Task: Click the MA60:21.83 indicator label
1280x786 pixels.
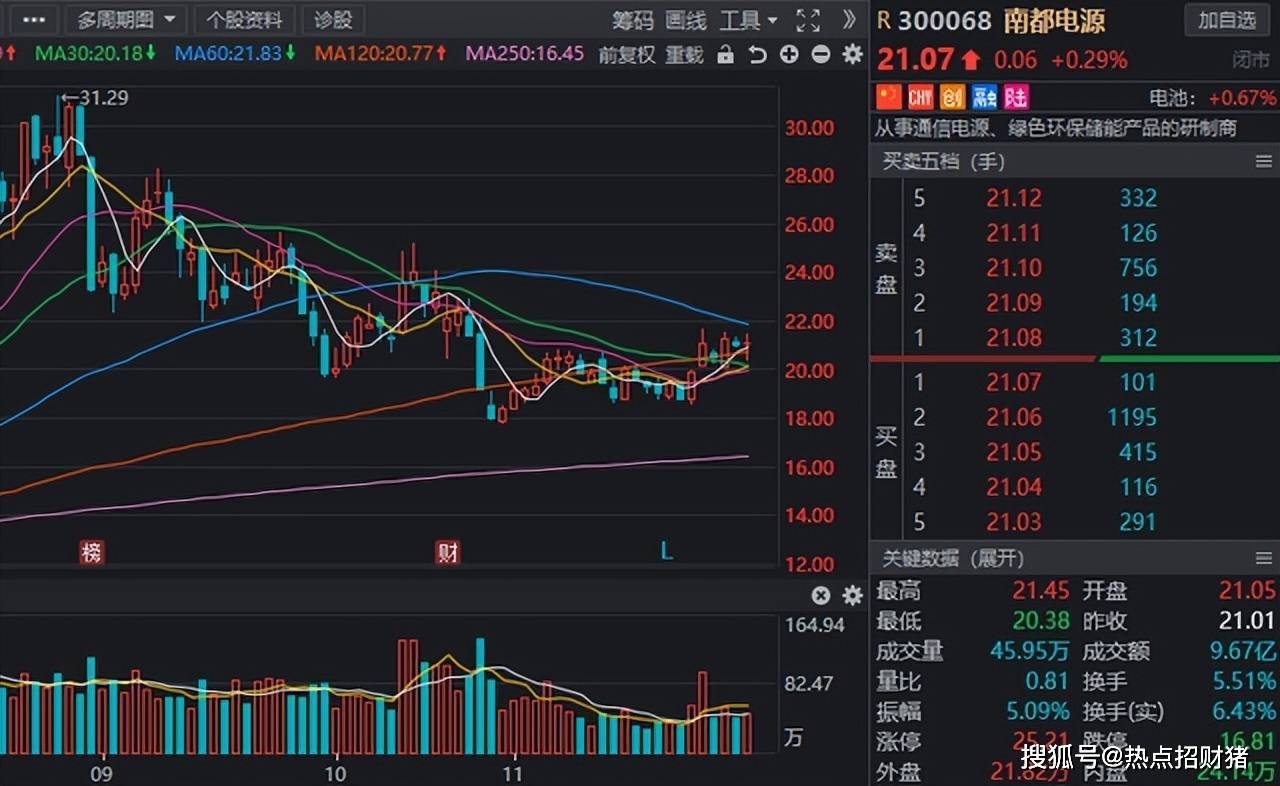Action: [235, 53]
